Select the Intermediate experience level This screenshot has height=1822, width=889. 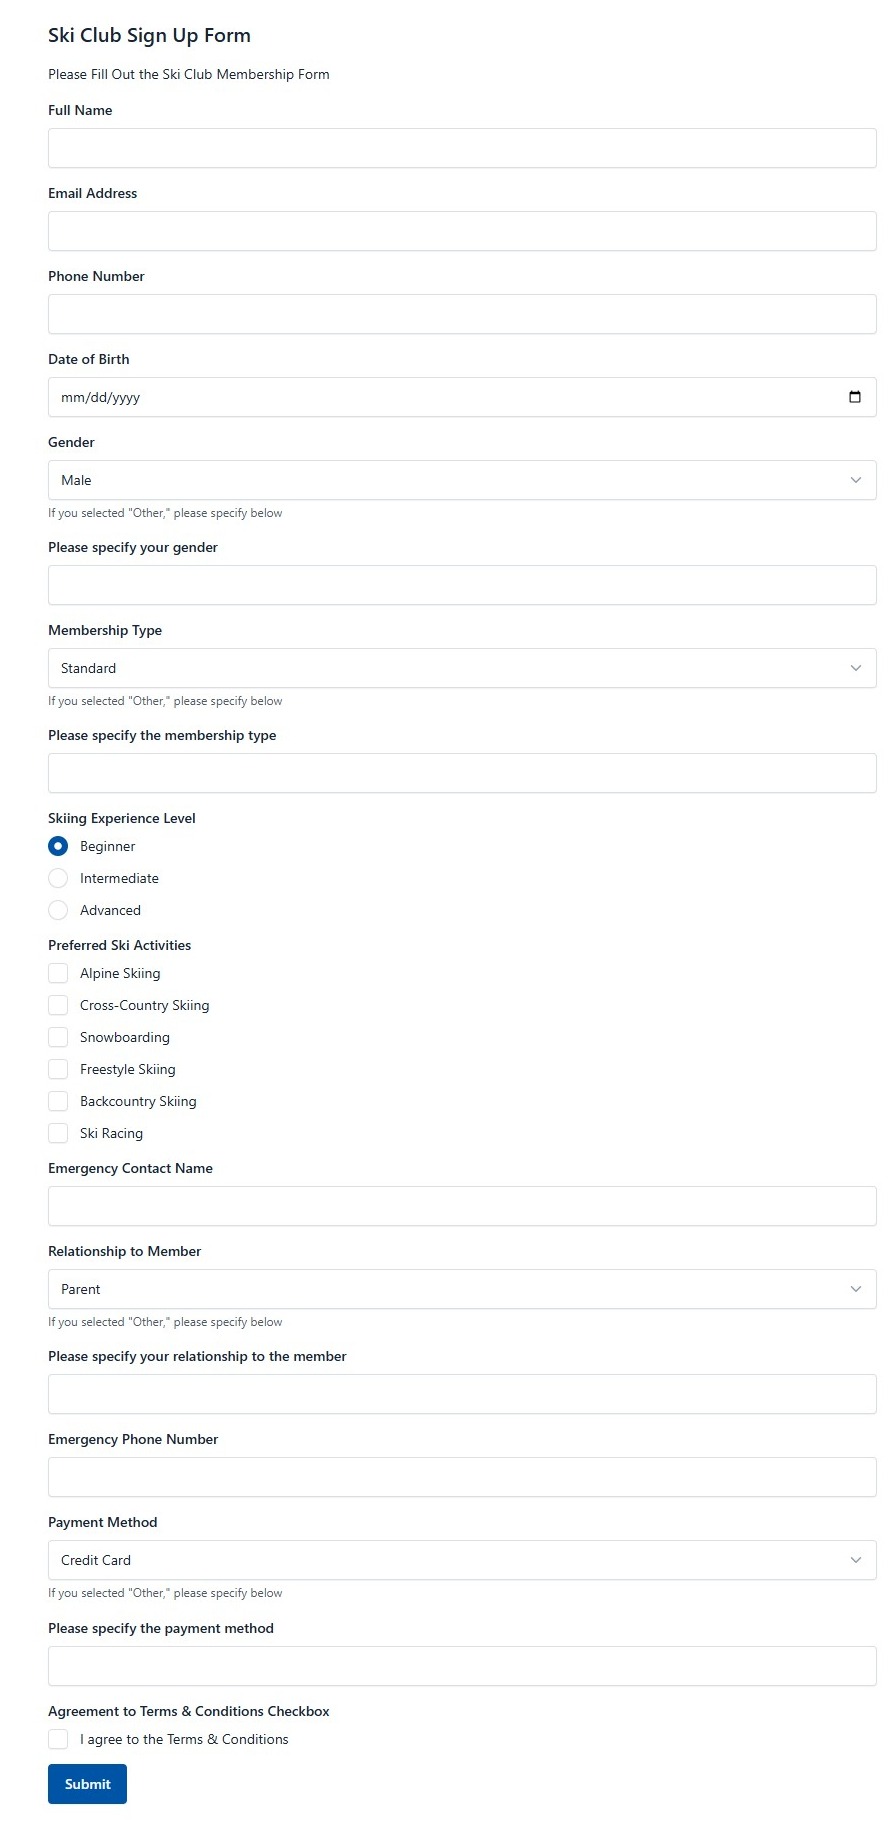click(58, 878)
